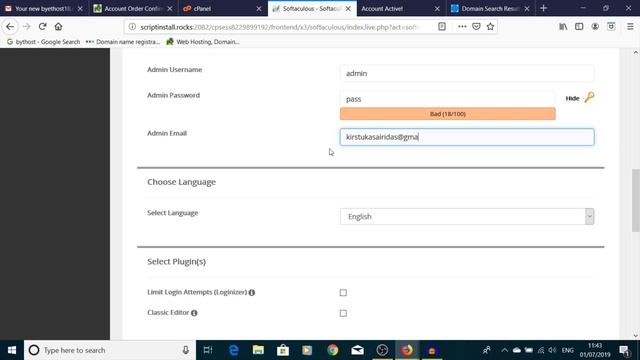640x360 pixels.
Task: Open the Firefox taskbar icon
Action: pyautogui.click(x=407, y=350)
